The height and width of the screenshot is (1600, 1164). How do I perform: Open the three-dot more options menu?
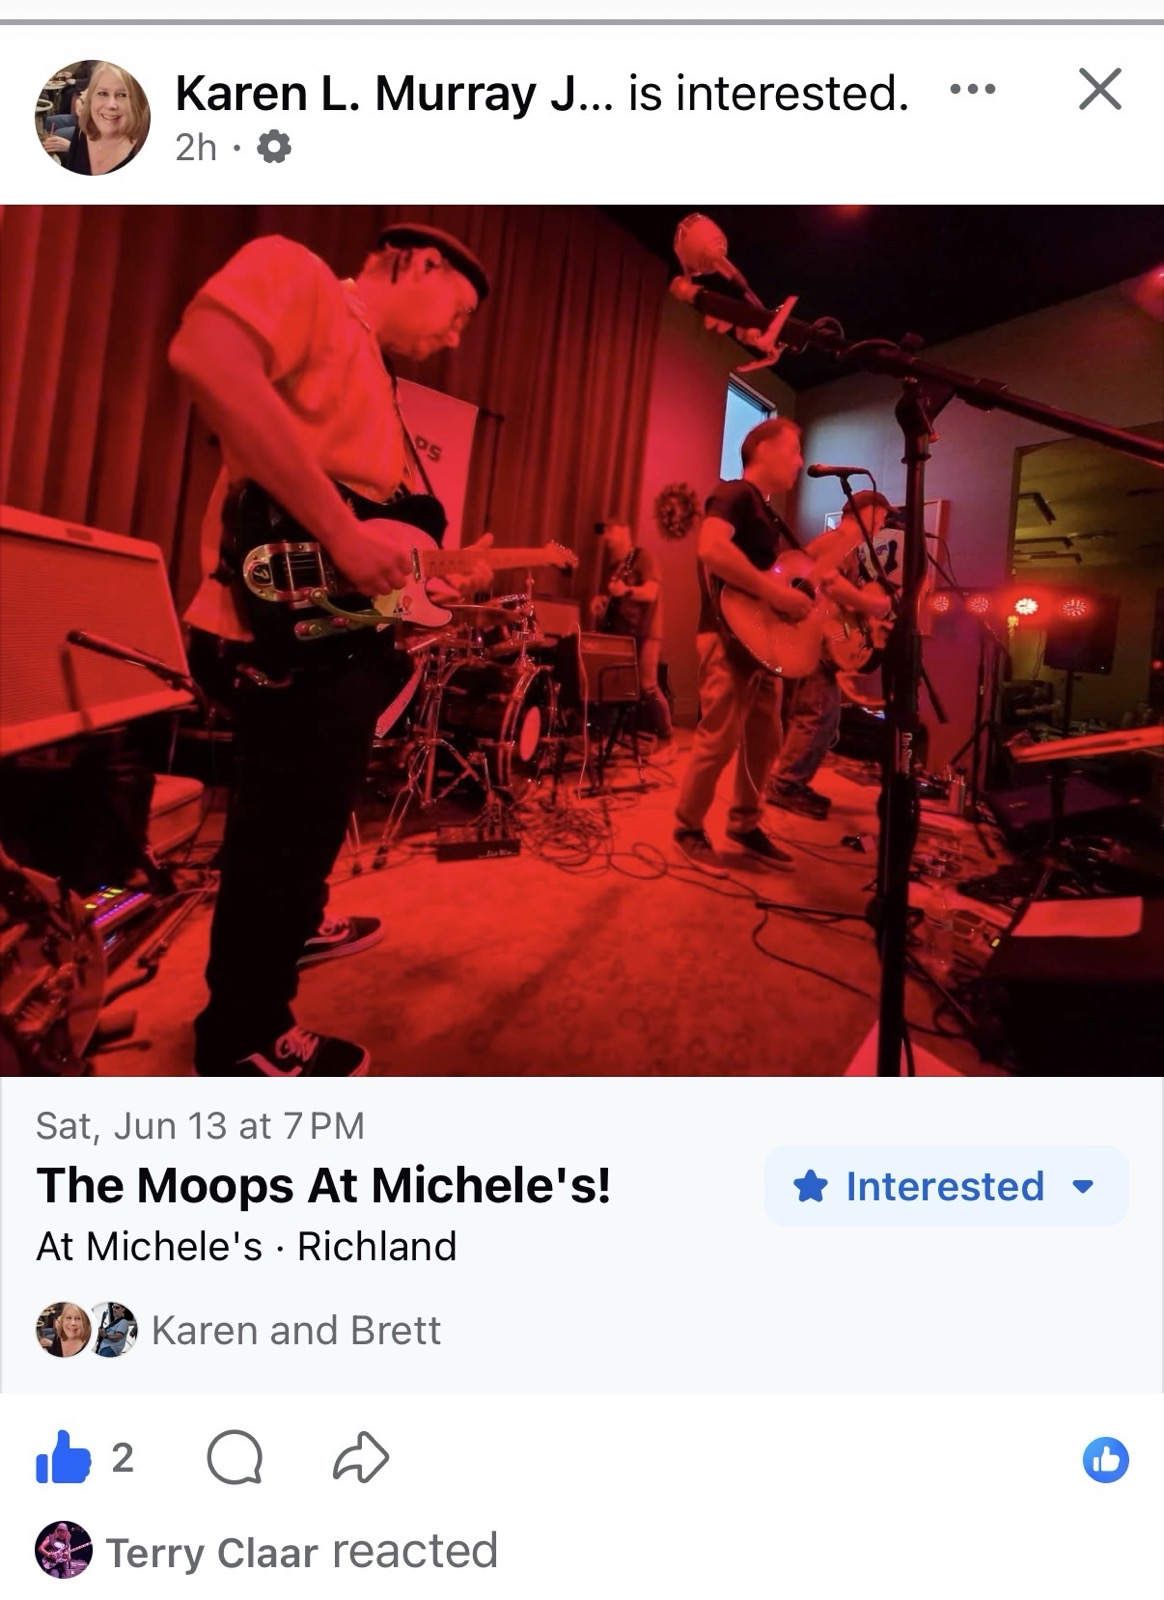[x=972, y=89]
